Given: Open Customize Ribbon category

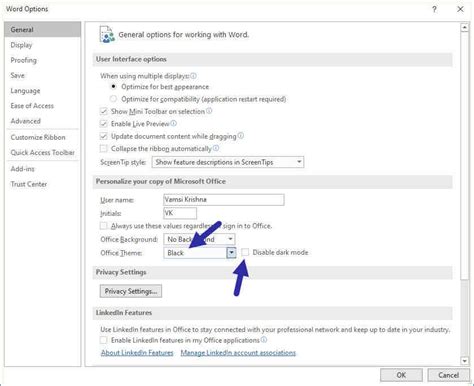Looking at the screenshot, I should [x=43, y=137].
